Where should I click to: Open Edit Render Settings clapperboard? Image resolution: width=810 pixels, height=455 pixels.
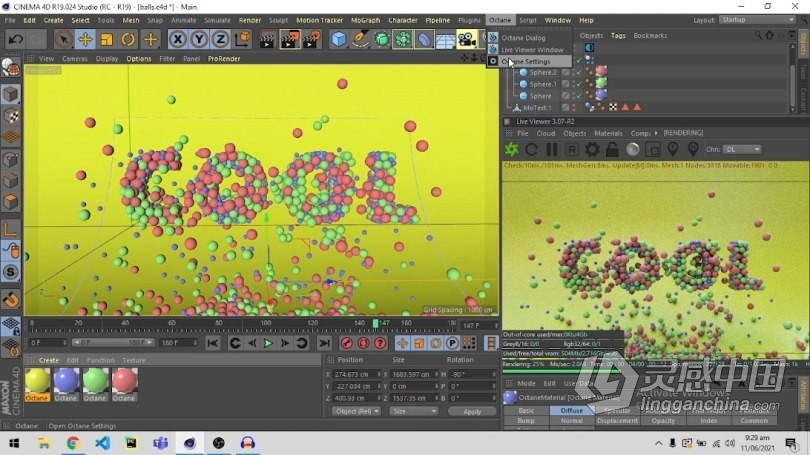tap(311, 39)
